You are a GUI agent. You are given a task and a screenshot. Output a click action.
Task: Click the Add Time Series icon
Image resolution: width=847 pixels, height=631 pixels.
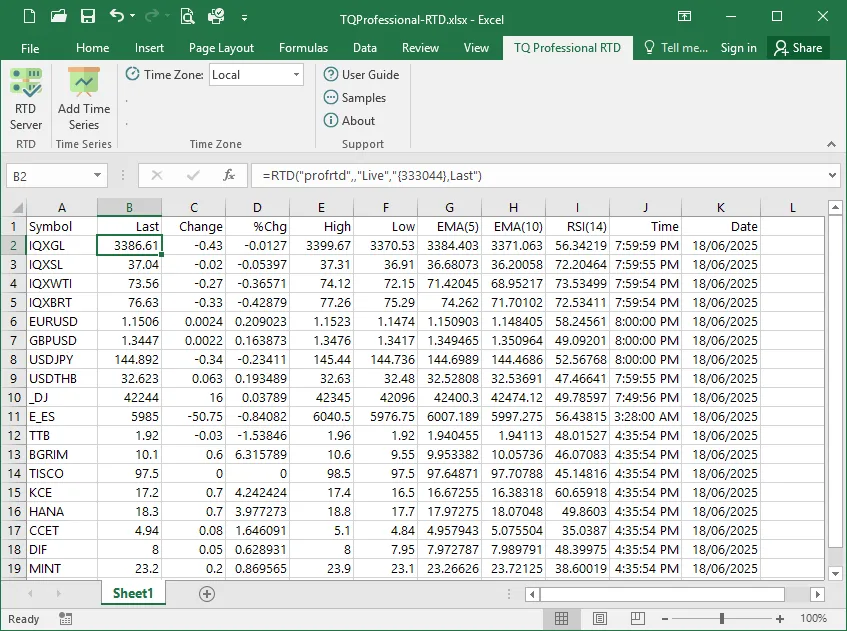84,100
